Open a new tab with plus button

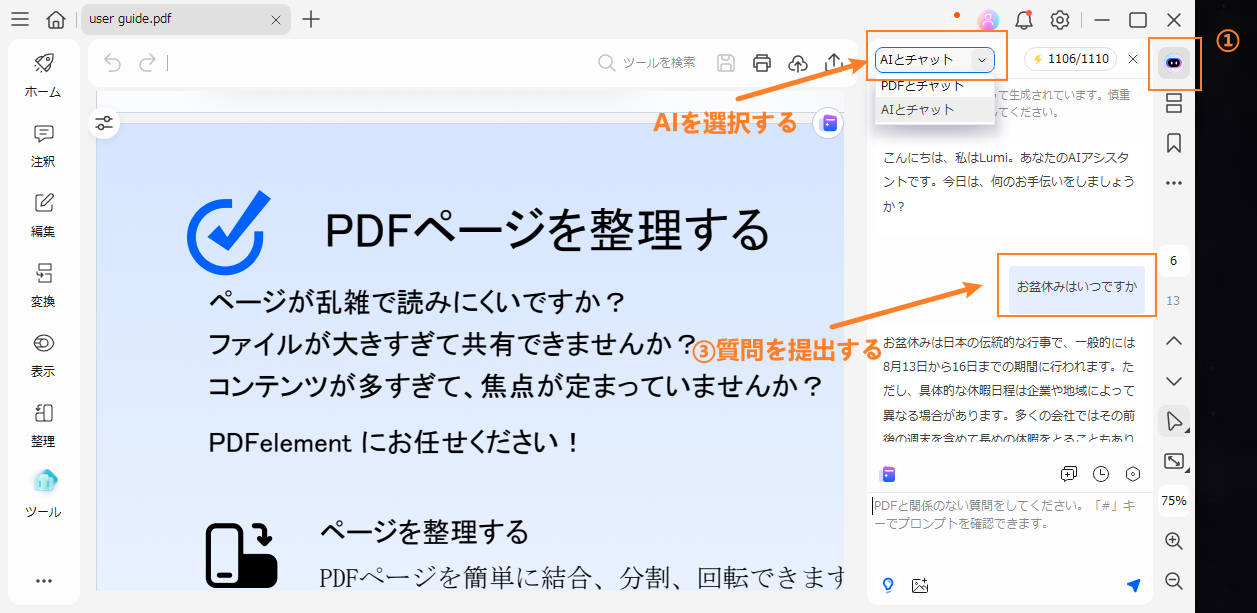click(x=311, y=19)
